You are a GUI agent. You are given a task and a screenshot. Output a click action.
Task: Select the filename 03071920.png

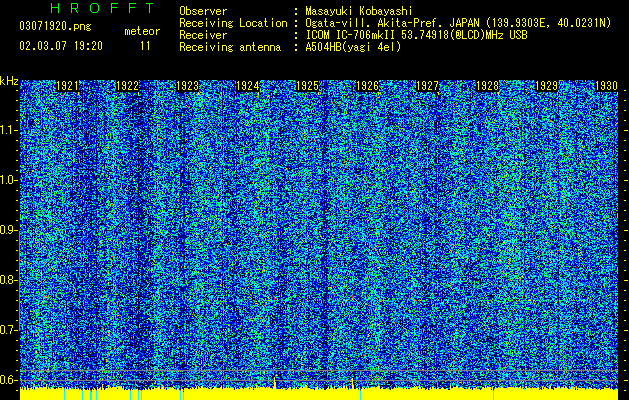click(55, 26)
